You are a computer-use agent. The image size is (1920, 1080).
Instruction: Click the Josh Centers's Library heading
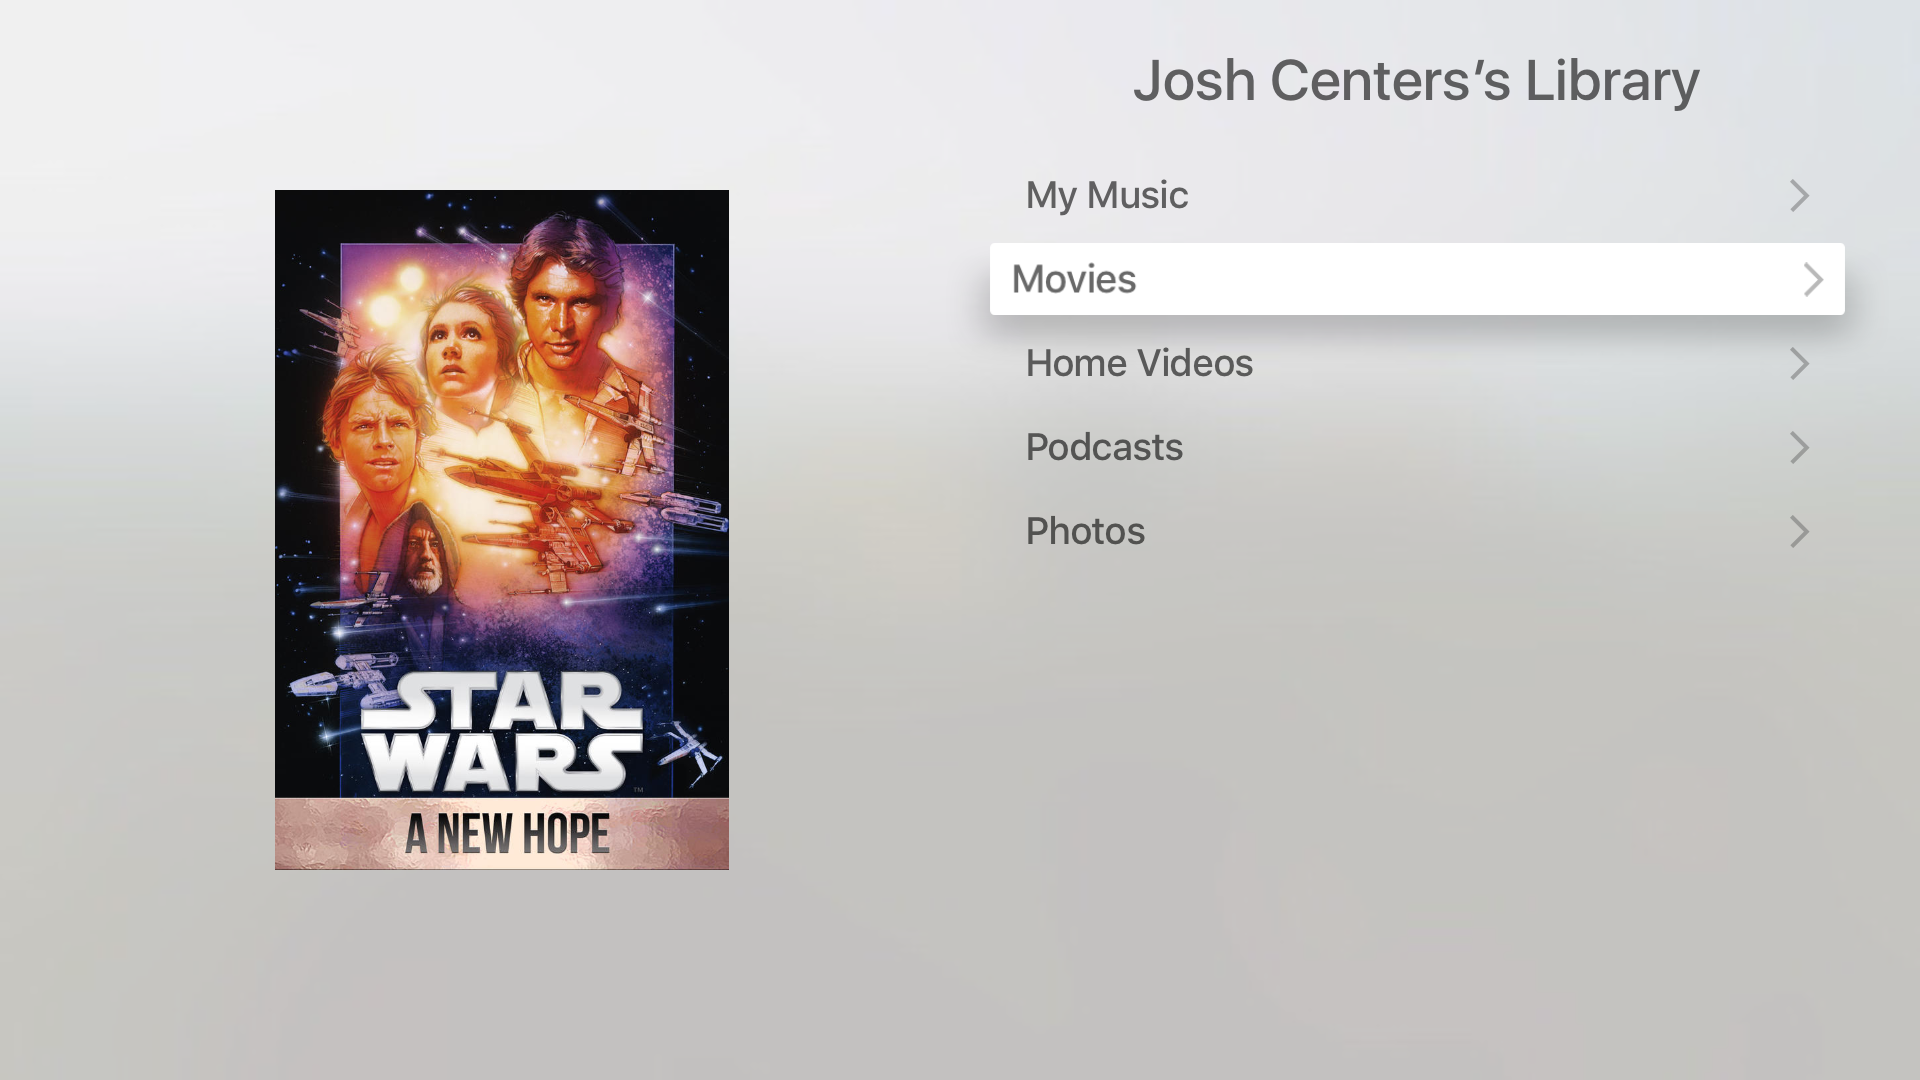click(x=1416, y=80)
